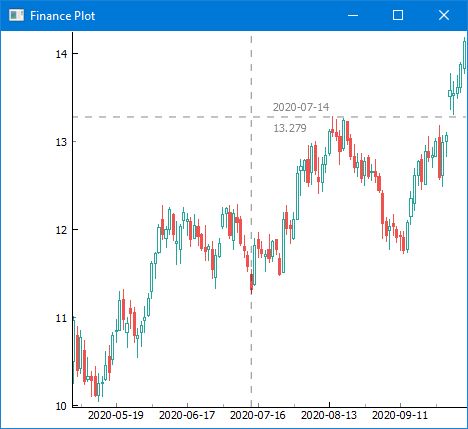Click the x-axis date 2020-05-19
468x429 pixels.
tap(116, 415)
